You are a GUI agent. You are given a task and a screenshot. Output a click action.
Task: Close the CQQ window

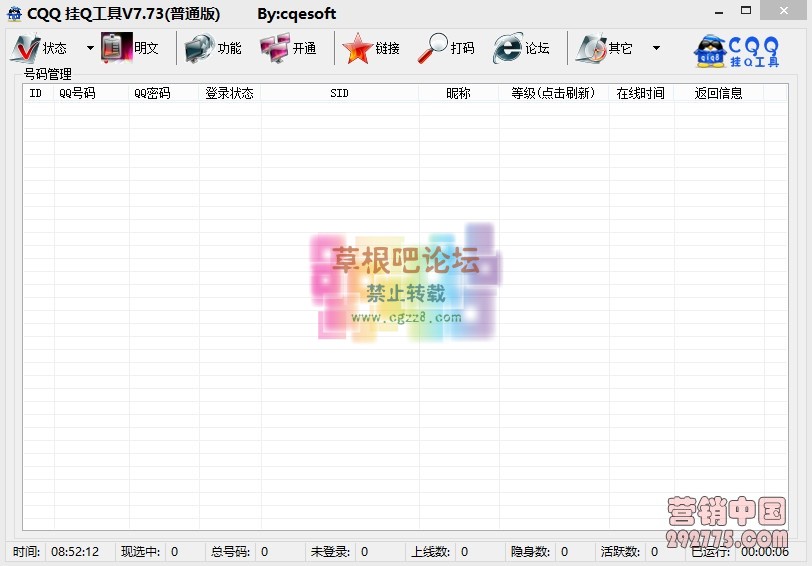coord(784,10)
